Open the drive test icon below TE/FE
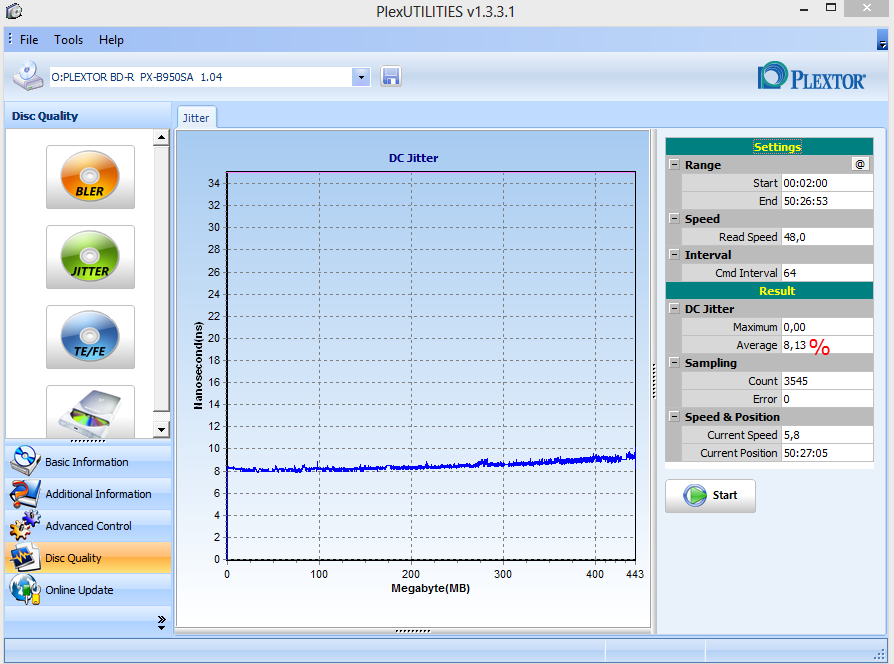This screenshot has width=894, height=664. [x=90, y=412]
